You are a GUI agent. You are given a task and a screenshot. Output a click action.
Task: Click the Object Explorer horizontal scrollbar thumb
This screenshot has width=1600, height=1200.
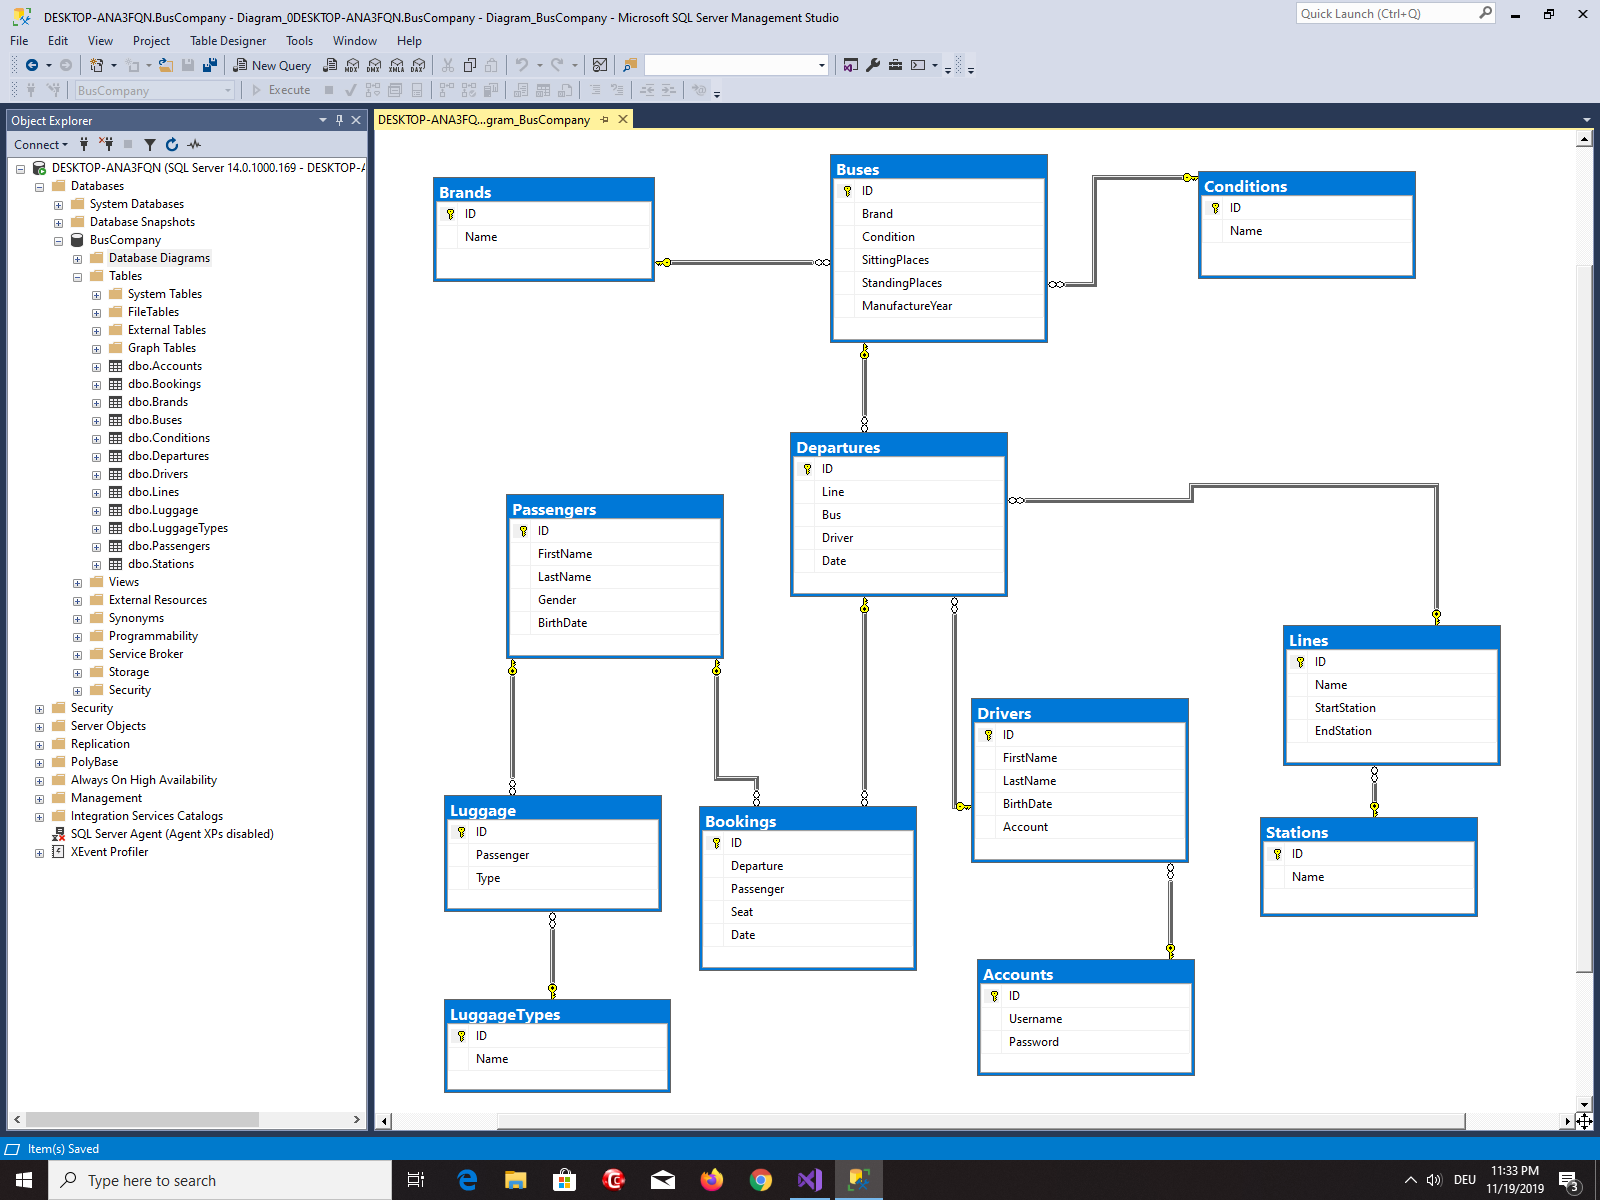tap(142, 1119)
